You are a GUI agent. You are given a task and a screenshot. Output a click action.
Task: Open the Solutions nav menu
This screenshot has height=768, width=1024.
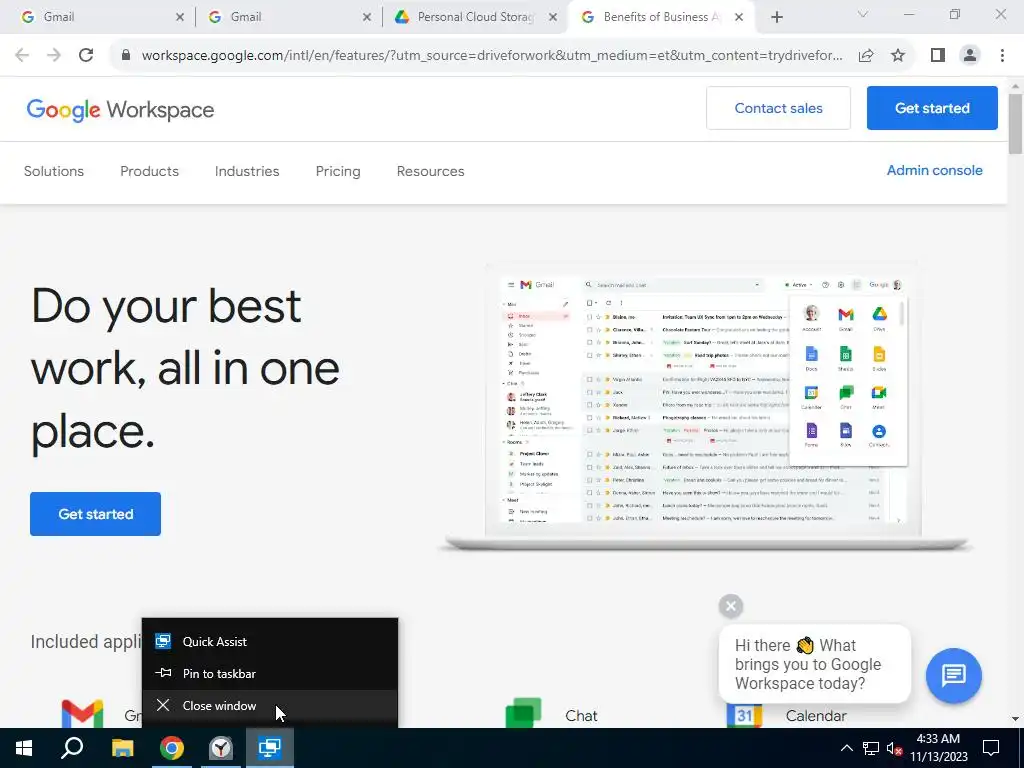(54, 171)
